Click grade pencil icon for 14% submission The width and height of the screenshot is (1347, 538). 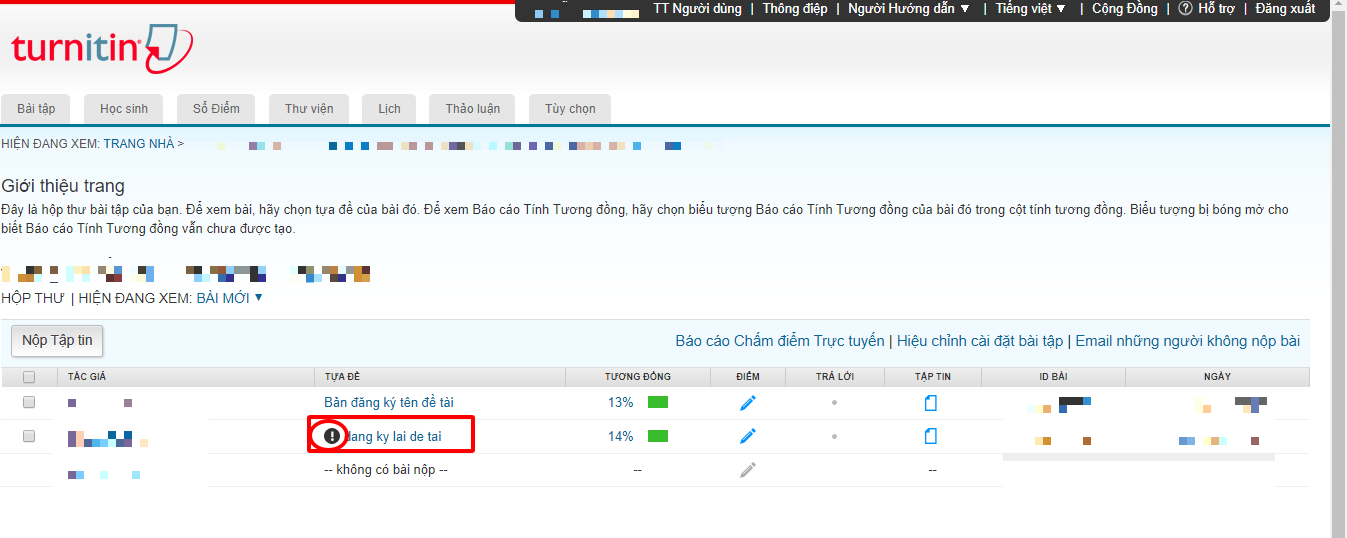(x=748, y=436)
